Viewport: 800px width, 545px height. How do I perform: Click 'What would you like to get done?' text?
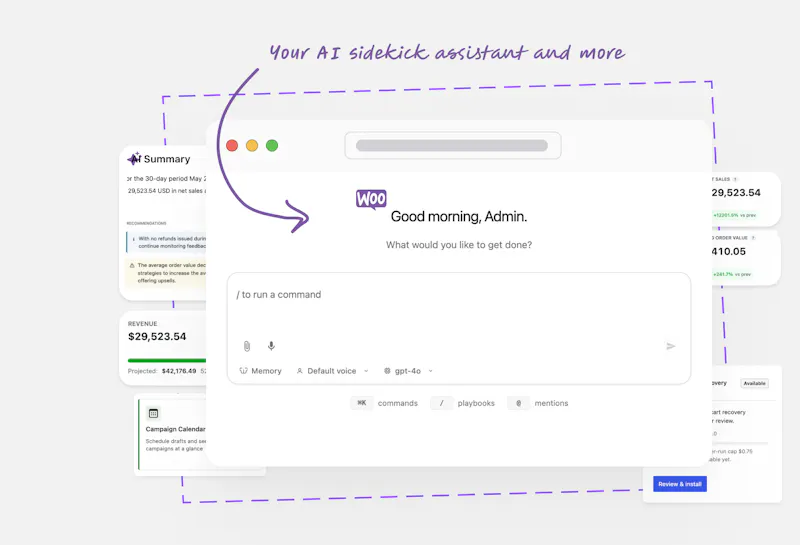point(459,245)
